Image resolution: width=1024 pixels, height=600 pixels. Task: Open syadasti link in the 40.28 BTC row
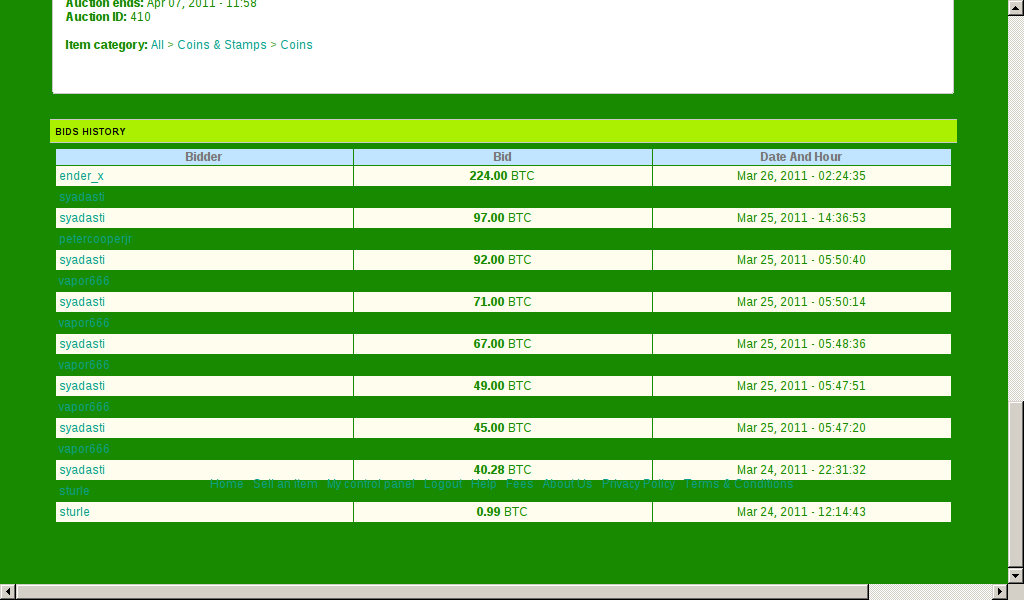tap(82, 470)
